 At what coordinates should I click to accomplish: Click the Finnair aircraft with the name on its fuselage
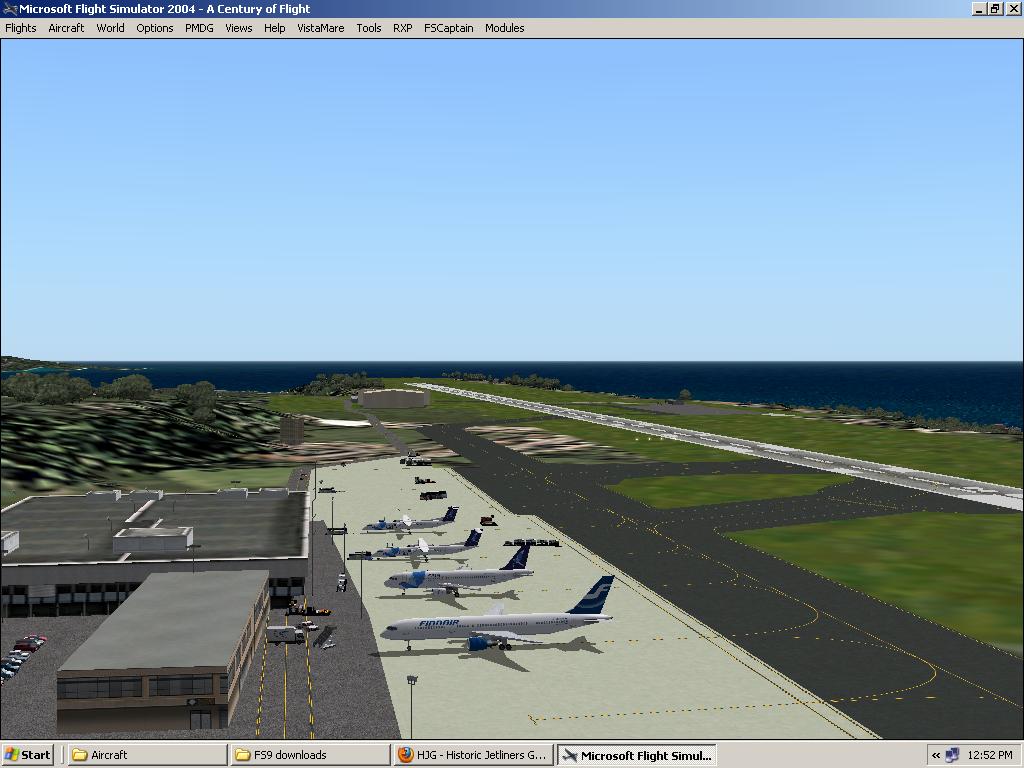click(496, 626)
